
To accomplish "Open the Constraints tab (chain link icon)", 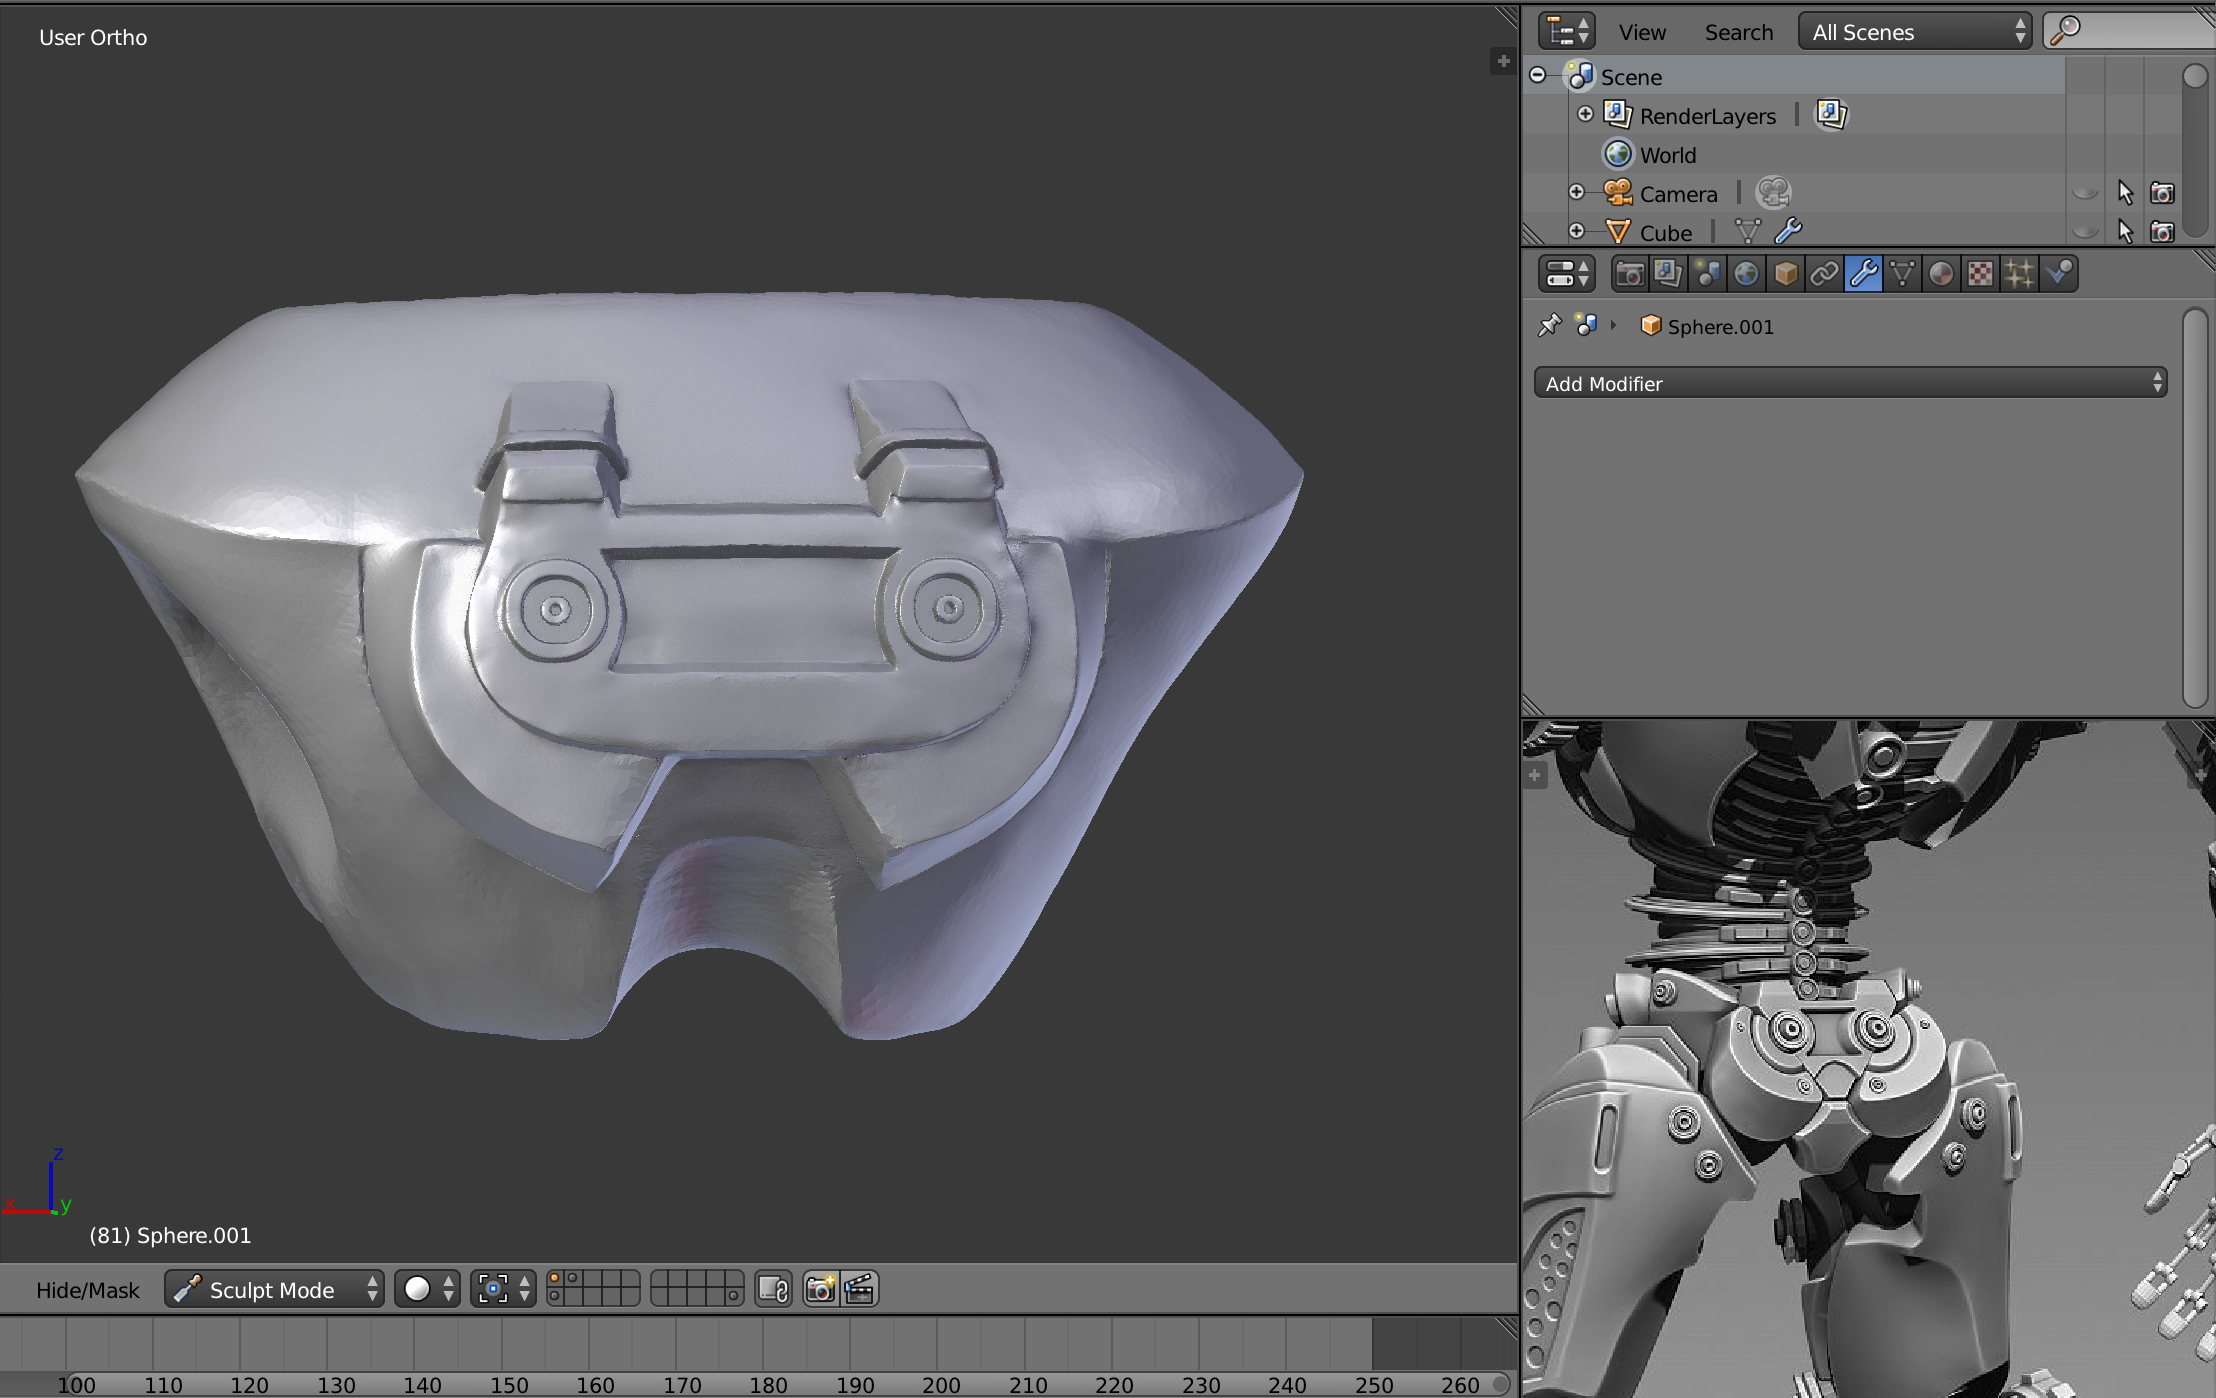I will pos(1824,274).
